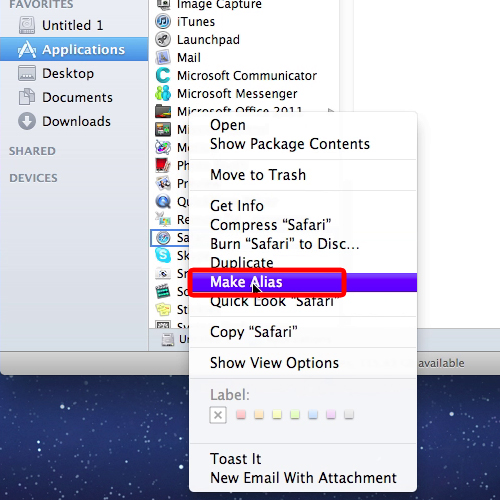Select the Skype app icon
Viewport: 500px width, 500px height.
[x=163, y=256]
